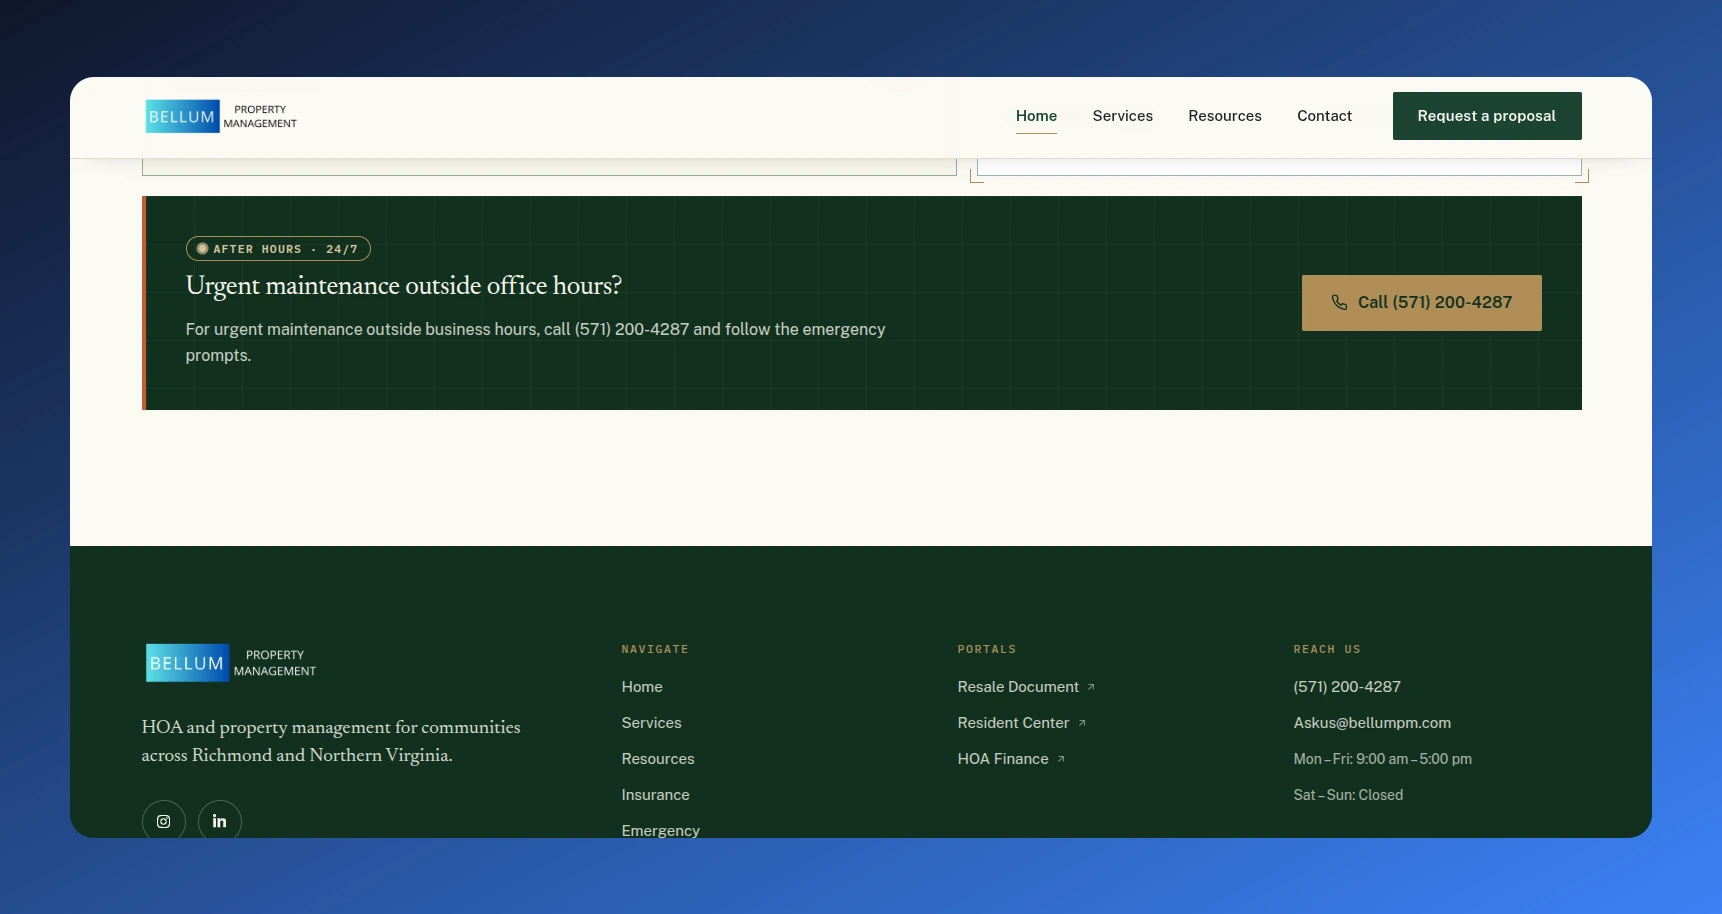Click the NAVIGATE footer column heading

(655, 650)
